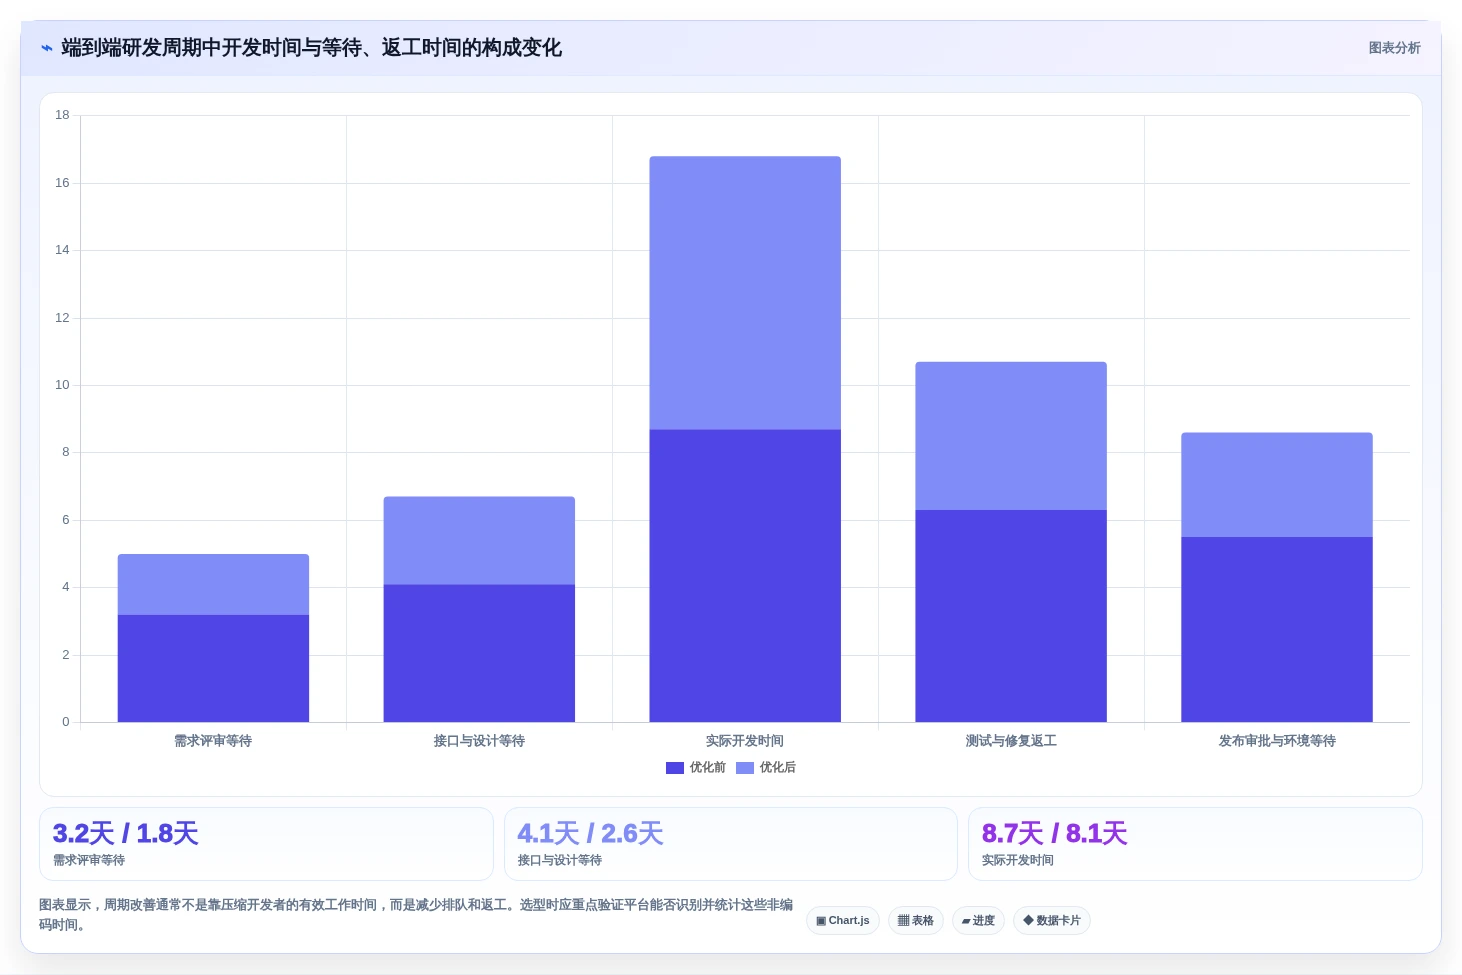Click the 实际开发时间 light bar segment
The height and width of the screenshot is (975, 1462).
pyautogui.click(x=745, y=293)
